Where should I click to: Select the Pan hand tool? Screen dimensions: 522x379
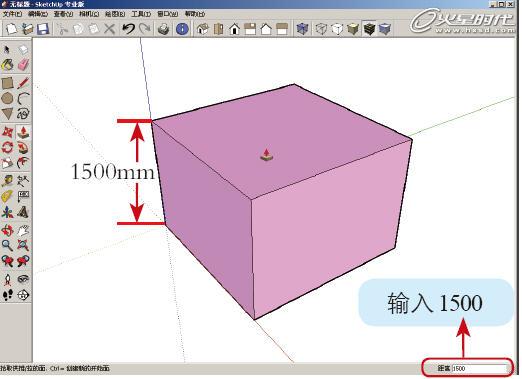pyautogui.click(x=23, y=230)
